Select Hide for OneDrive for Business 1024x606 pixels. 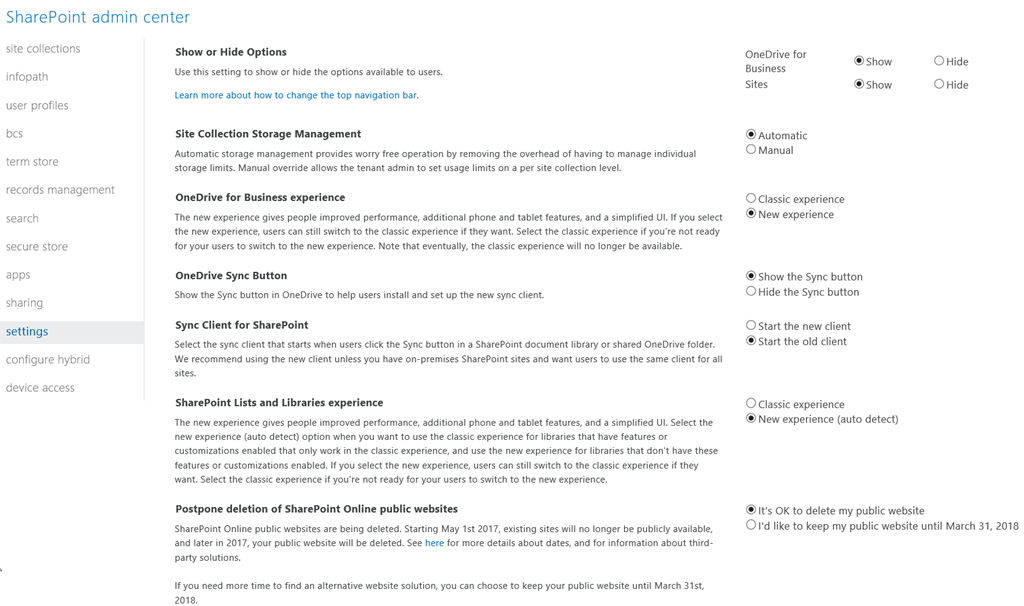coord(939,61)
